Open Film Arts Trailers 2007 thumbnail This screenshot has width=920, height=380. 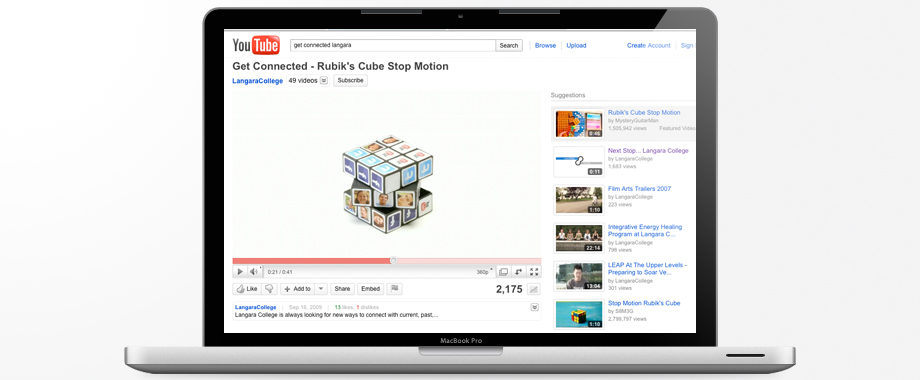579,200
